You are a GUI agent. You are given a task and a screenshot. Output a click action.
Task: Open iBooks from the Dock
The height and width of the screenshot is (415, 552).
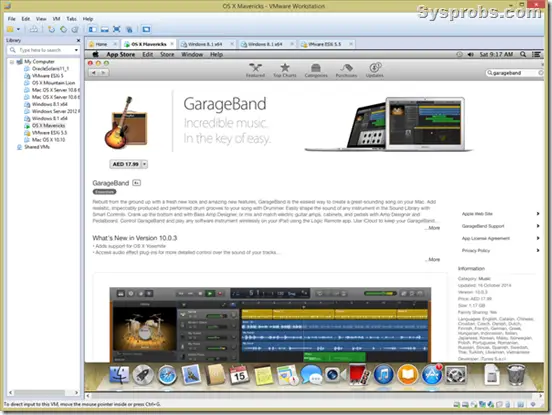407,375
